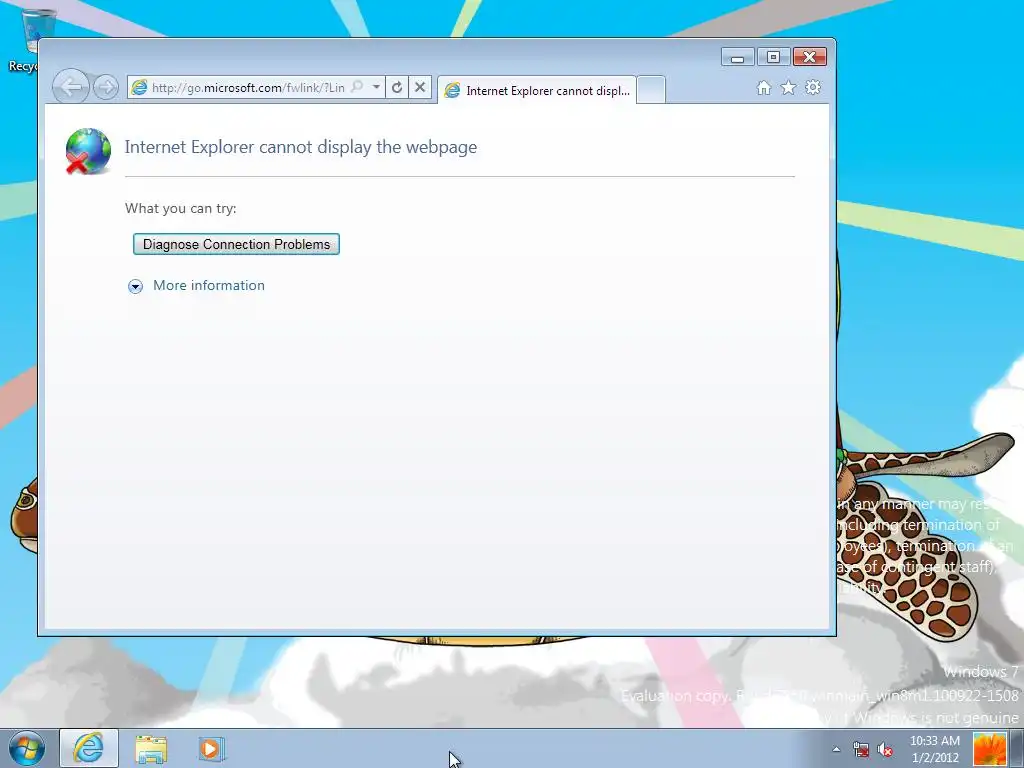This screenshot has height=768, width=1024.
Task: Launch Windows Media Player from taskbar
Action: (x=210, y=749)
